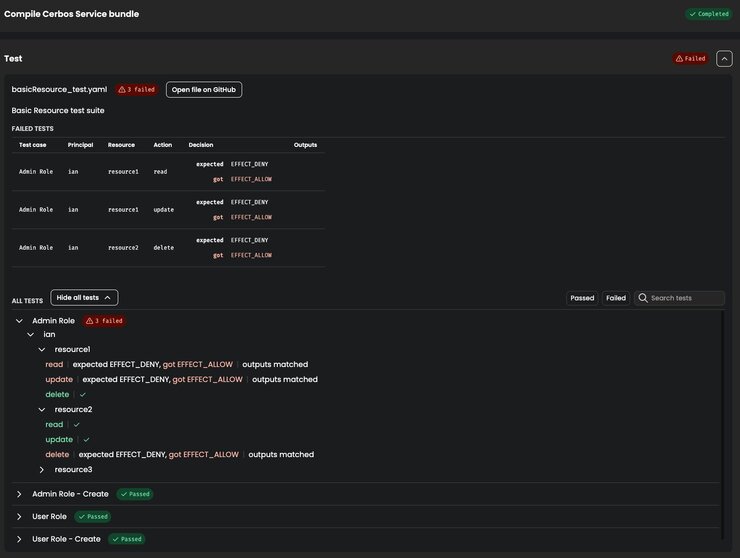Click the Resource column header

click(x=121, y=145)
